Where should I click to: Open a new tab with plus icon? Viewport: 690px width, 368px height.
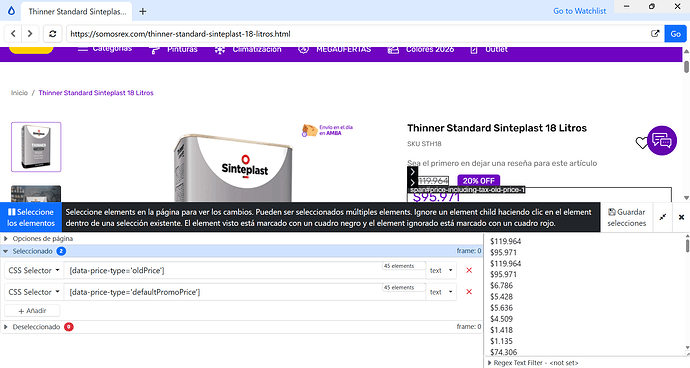pos(143,11)
